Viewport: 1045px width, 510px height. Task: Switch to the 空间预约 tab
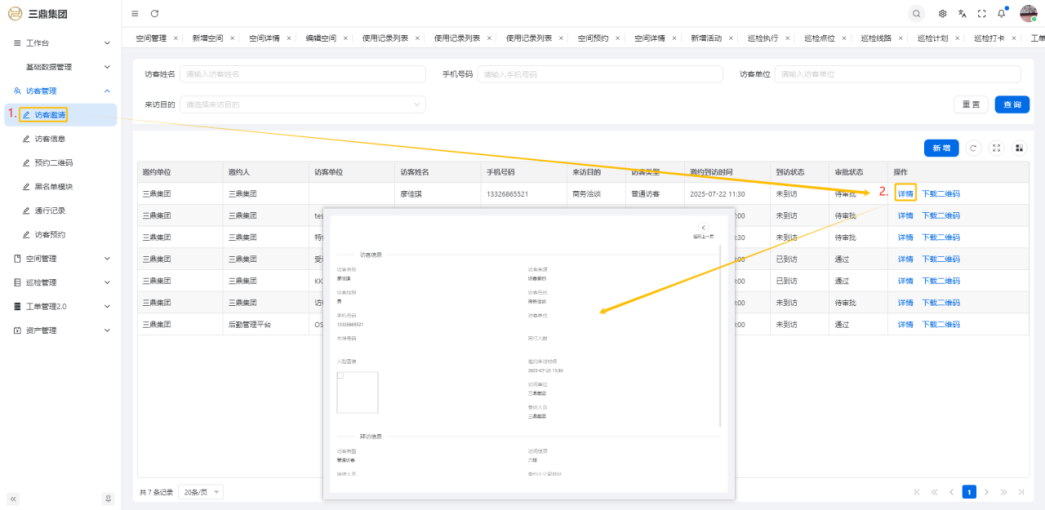[594, 38]
